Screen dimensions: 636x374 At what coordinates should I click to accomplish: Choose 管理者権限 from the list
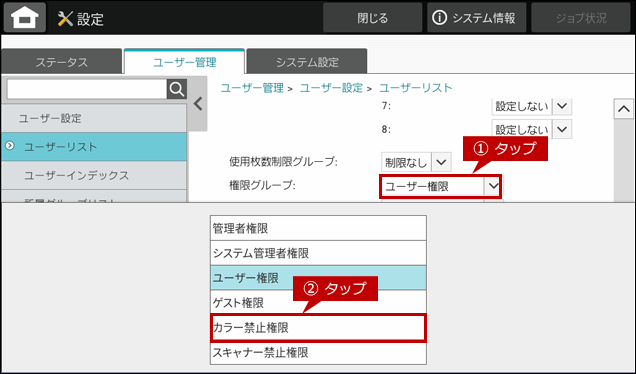pyautogui.click(x=318, y=228)
